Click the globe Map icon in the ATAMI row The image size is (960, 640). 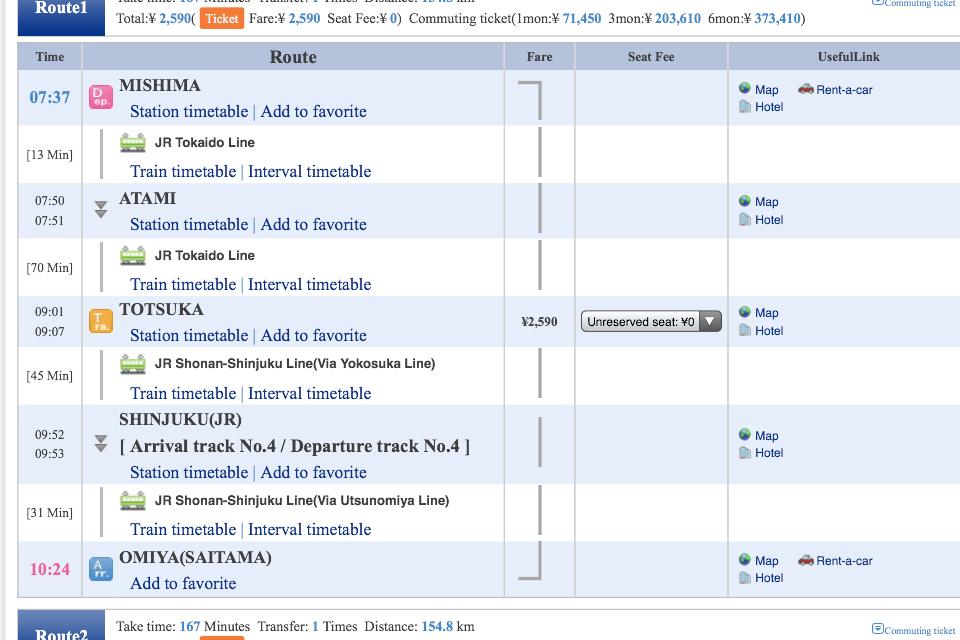click(x=744, y=201)
